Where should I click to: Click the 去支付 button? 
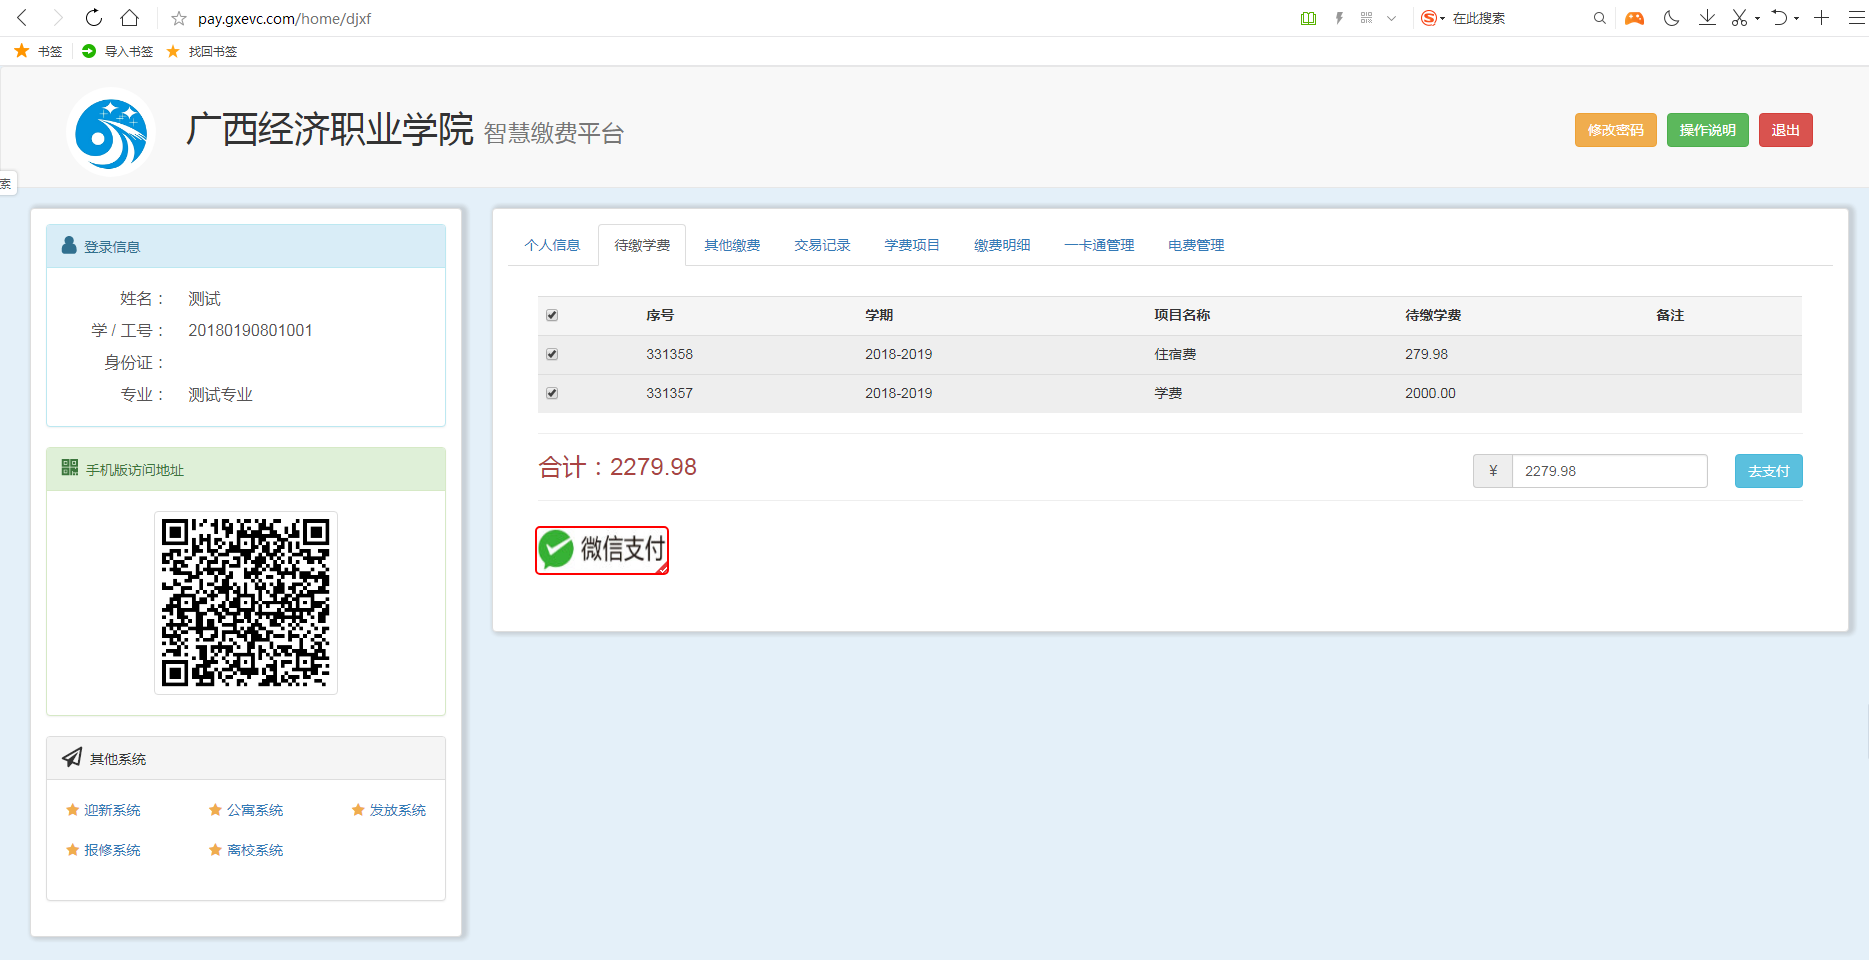(1768, 471)
